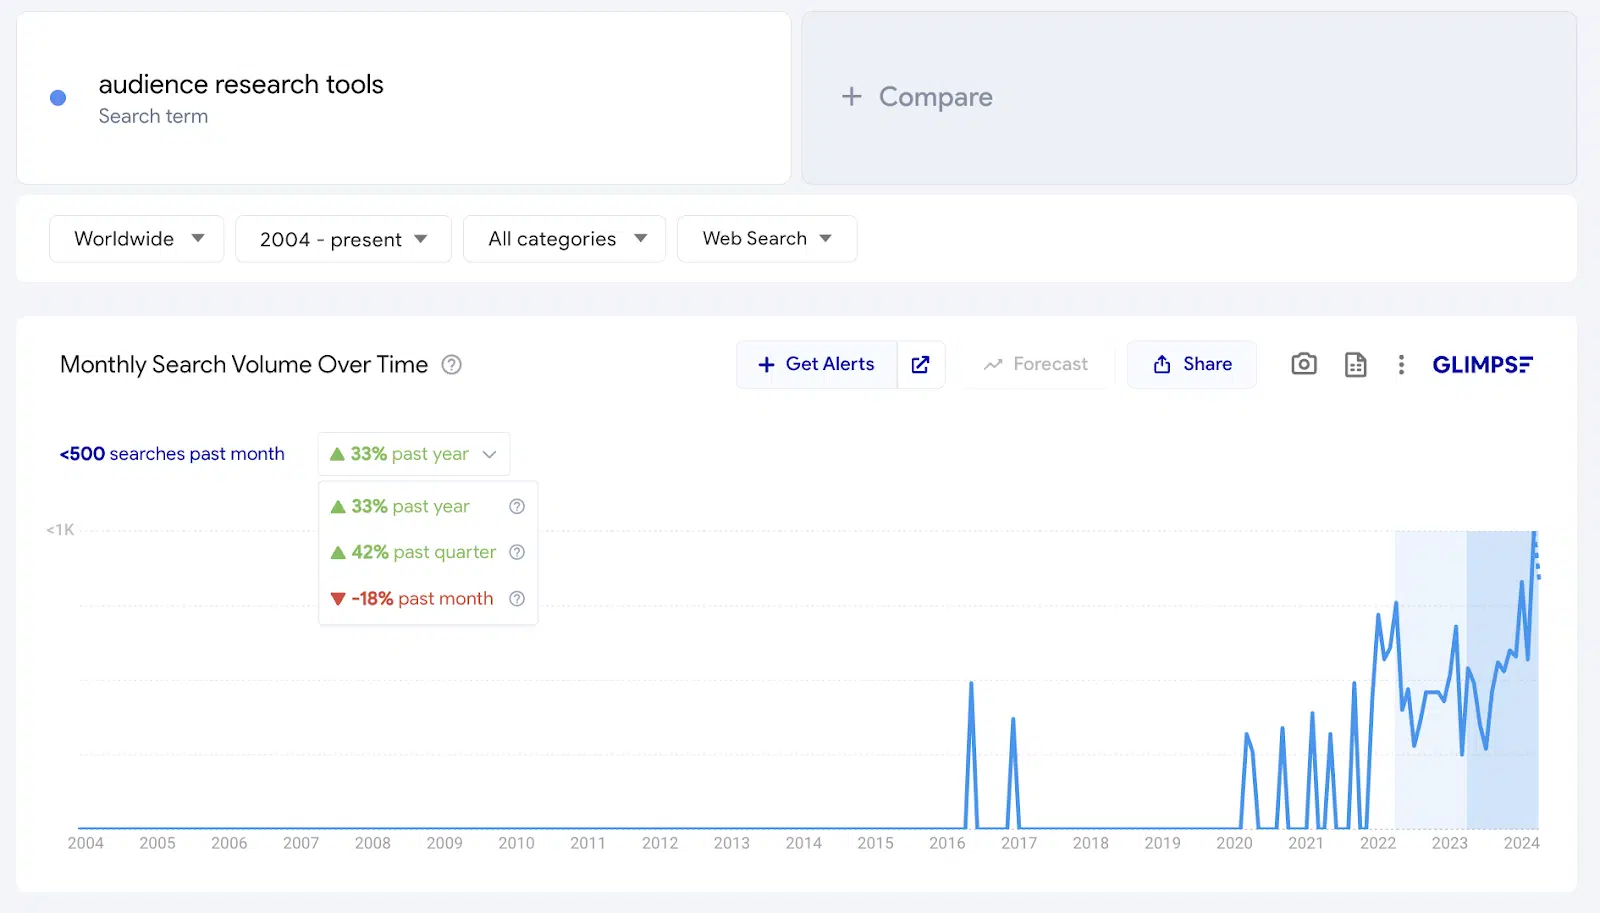The image size is (1600, 913).
Task: Click the camera screenshot icon
Action: point(1304,364)
